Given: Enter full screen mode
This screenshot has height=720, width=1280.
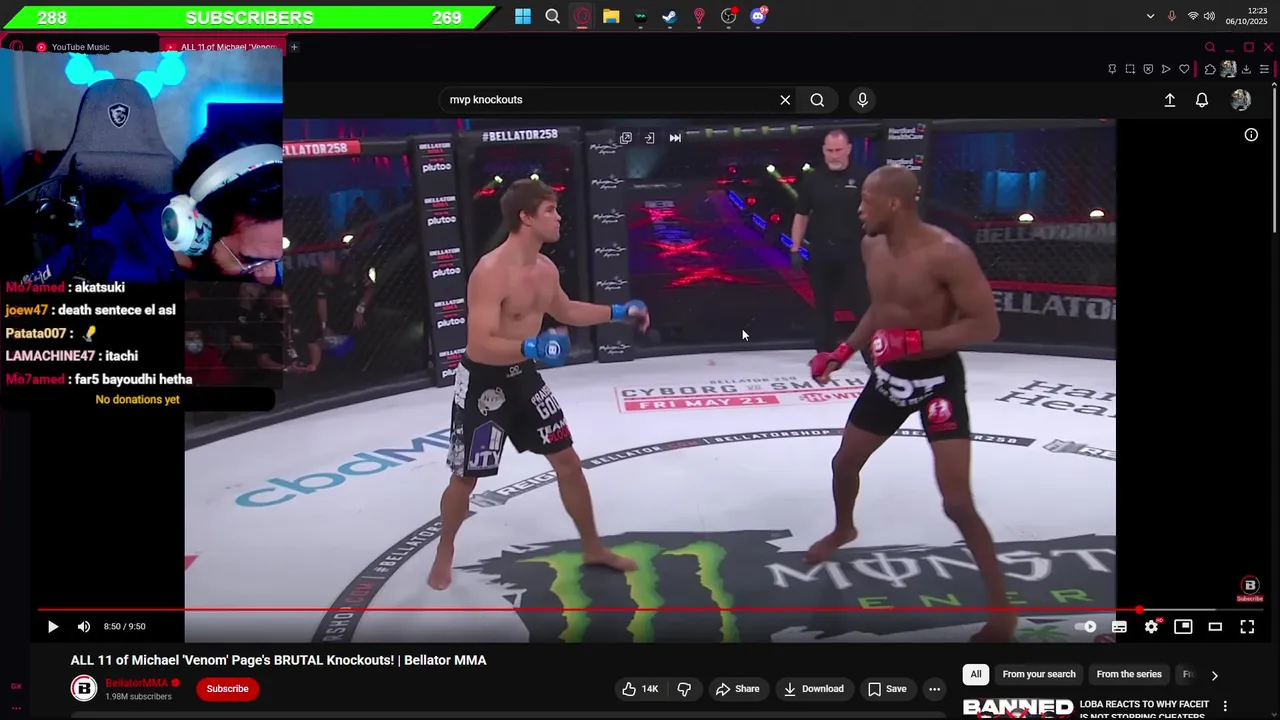Looking at the screenshot, I should (1247, 627).
